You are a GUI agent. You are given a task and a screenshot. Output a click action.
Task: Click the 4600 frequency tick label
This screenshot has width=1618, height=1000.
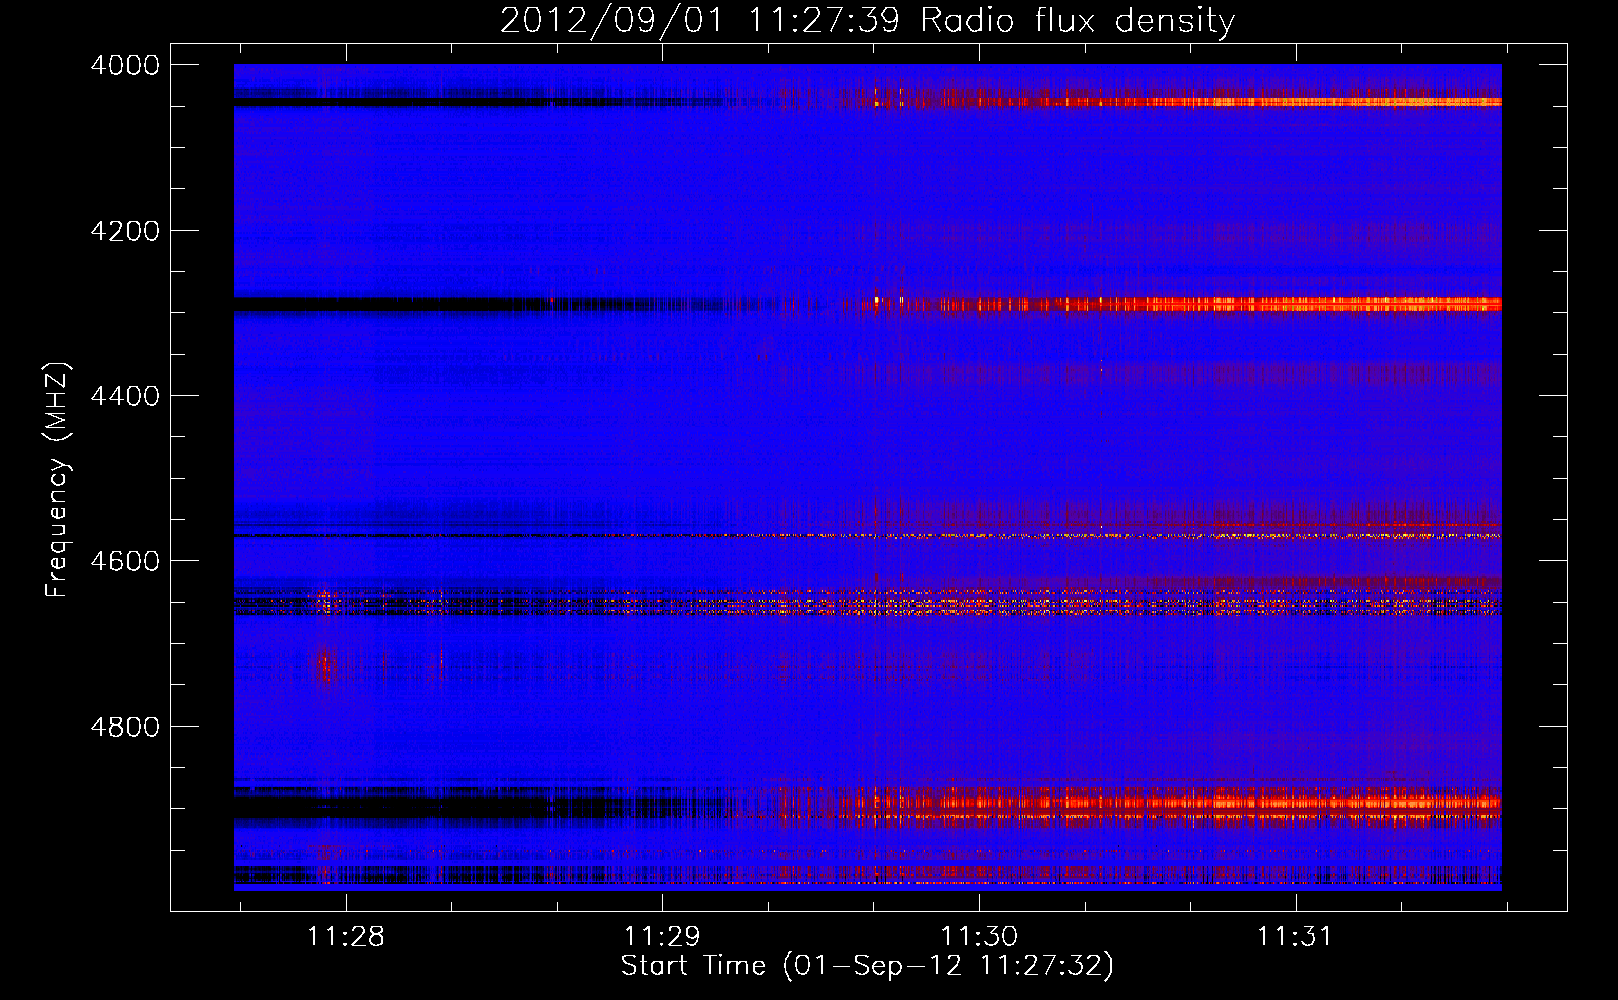[x=125, y=561]
